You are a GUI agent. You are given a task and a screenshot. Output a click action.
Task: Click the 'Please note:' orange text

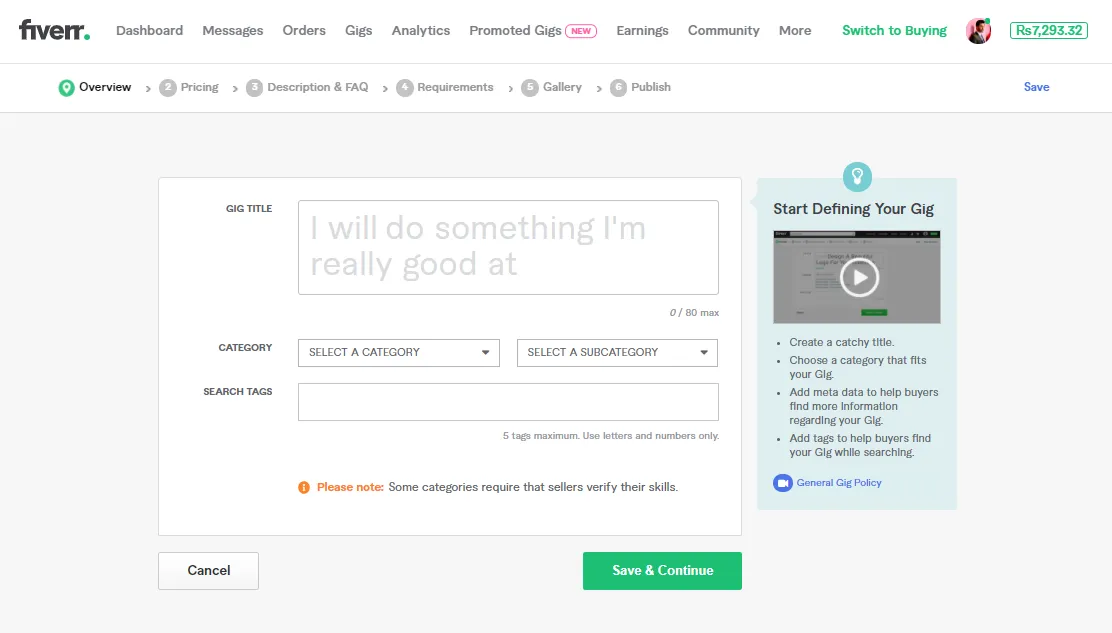coord(350,487)
